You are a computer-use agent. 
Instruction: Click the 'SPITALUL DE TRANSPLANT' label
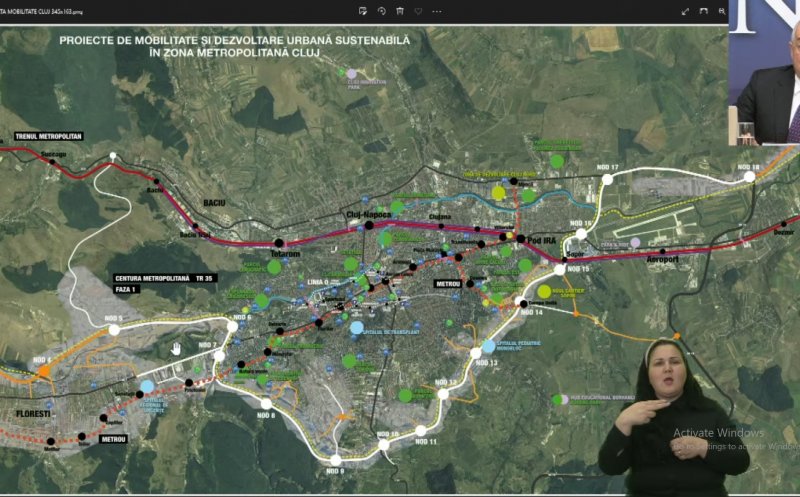(391, 332)
